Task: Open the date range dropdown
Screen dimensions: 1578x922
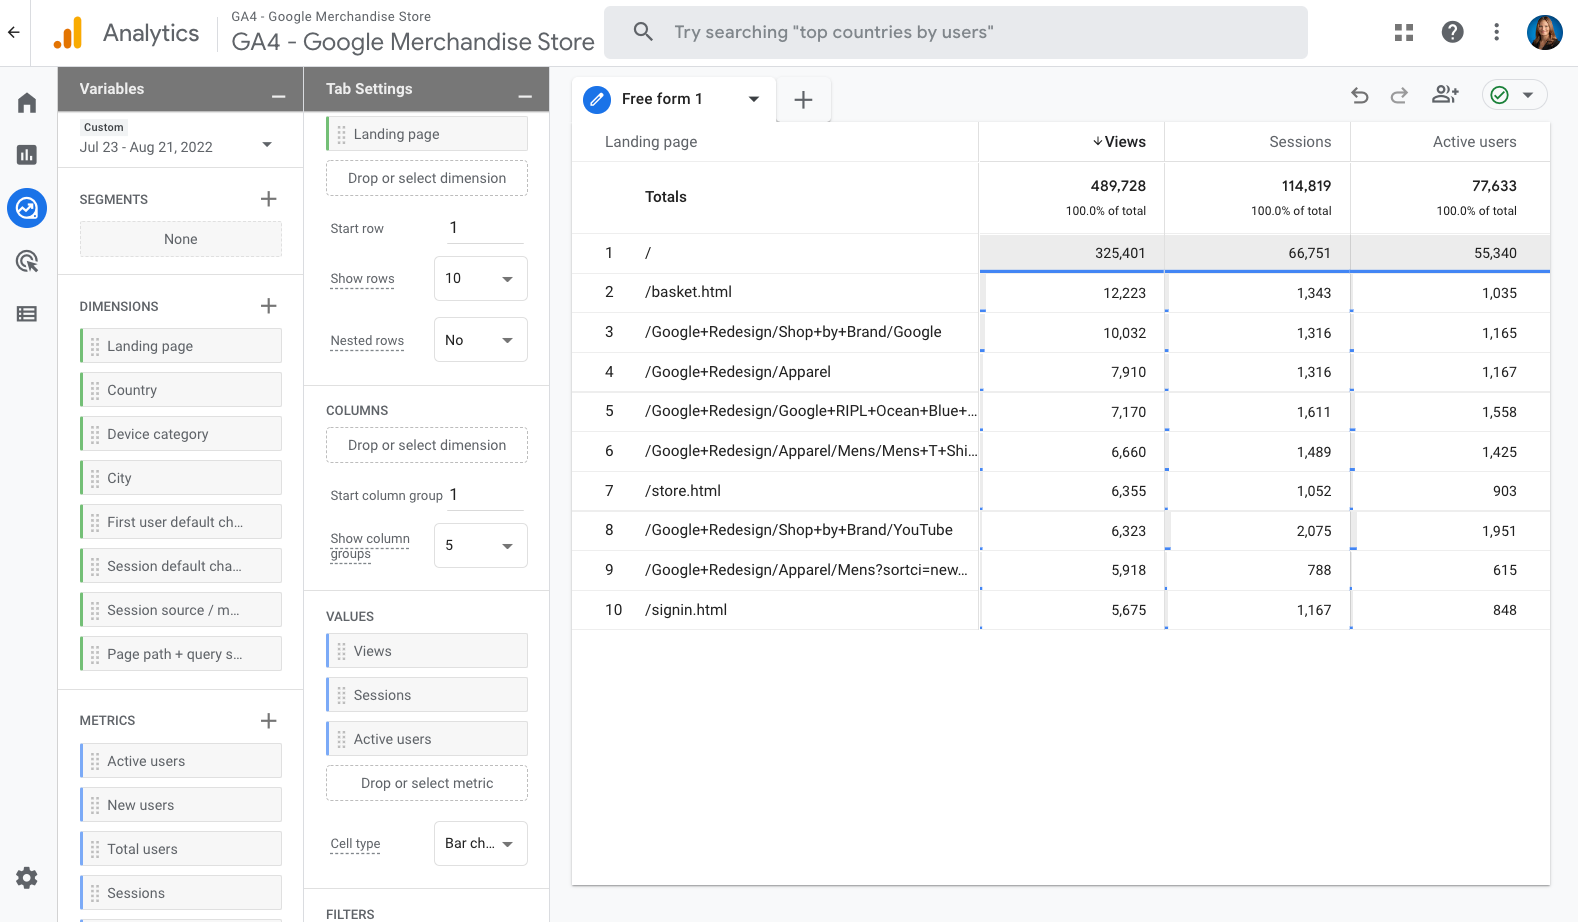Action: 267,145
